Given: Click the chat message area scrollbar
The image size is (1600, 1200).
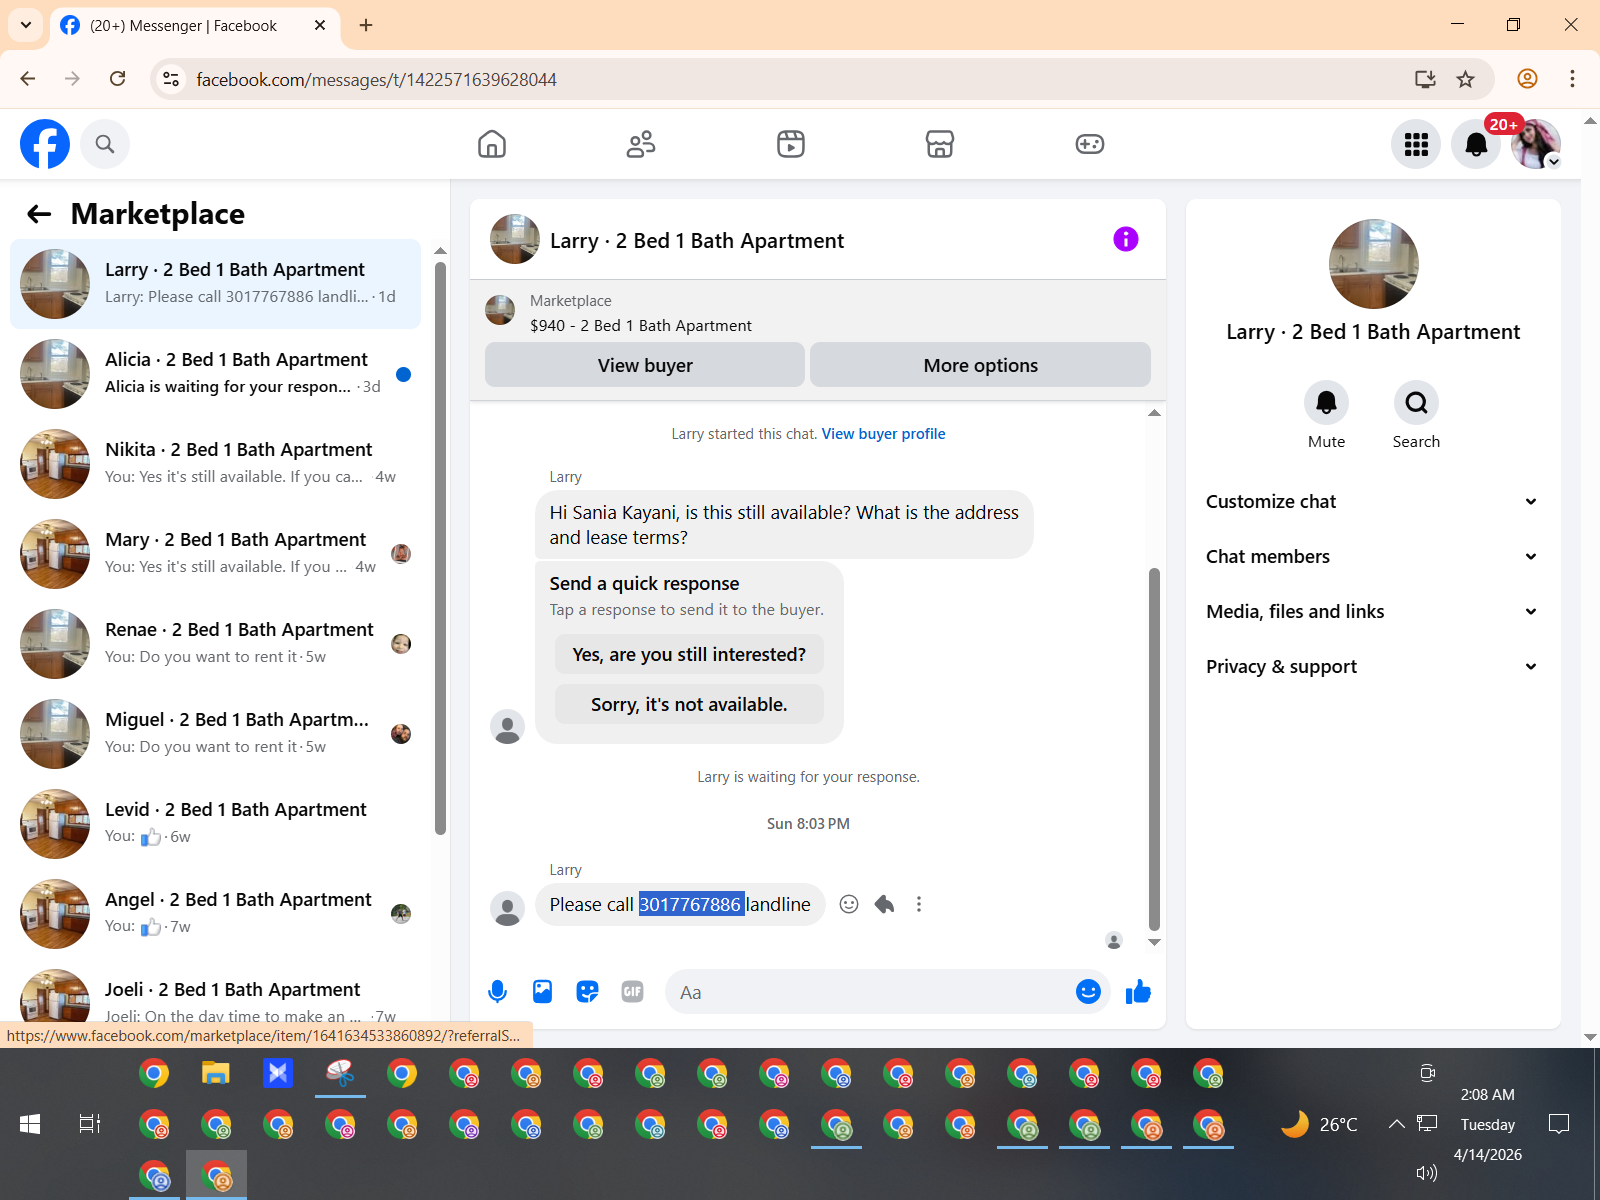Looking at the screenshot, I should [1154, 750].
